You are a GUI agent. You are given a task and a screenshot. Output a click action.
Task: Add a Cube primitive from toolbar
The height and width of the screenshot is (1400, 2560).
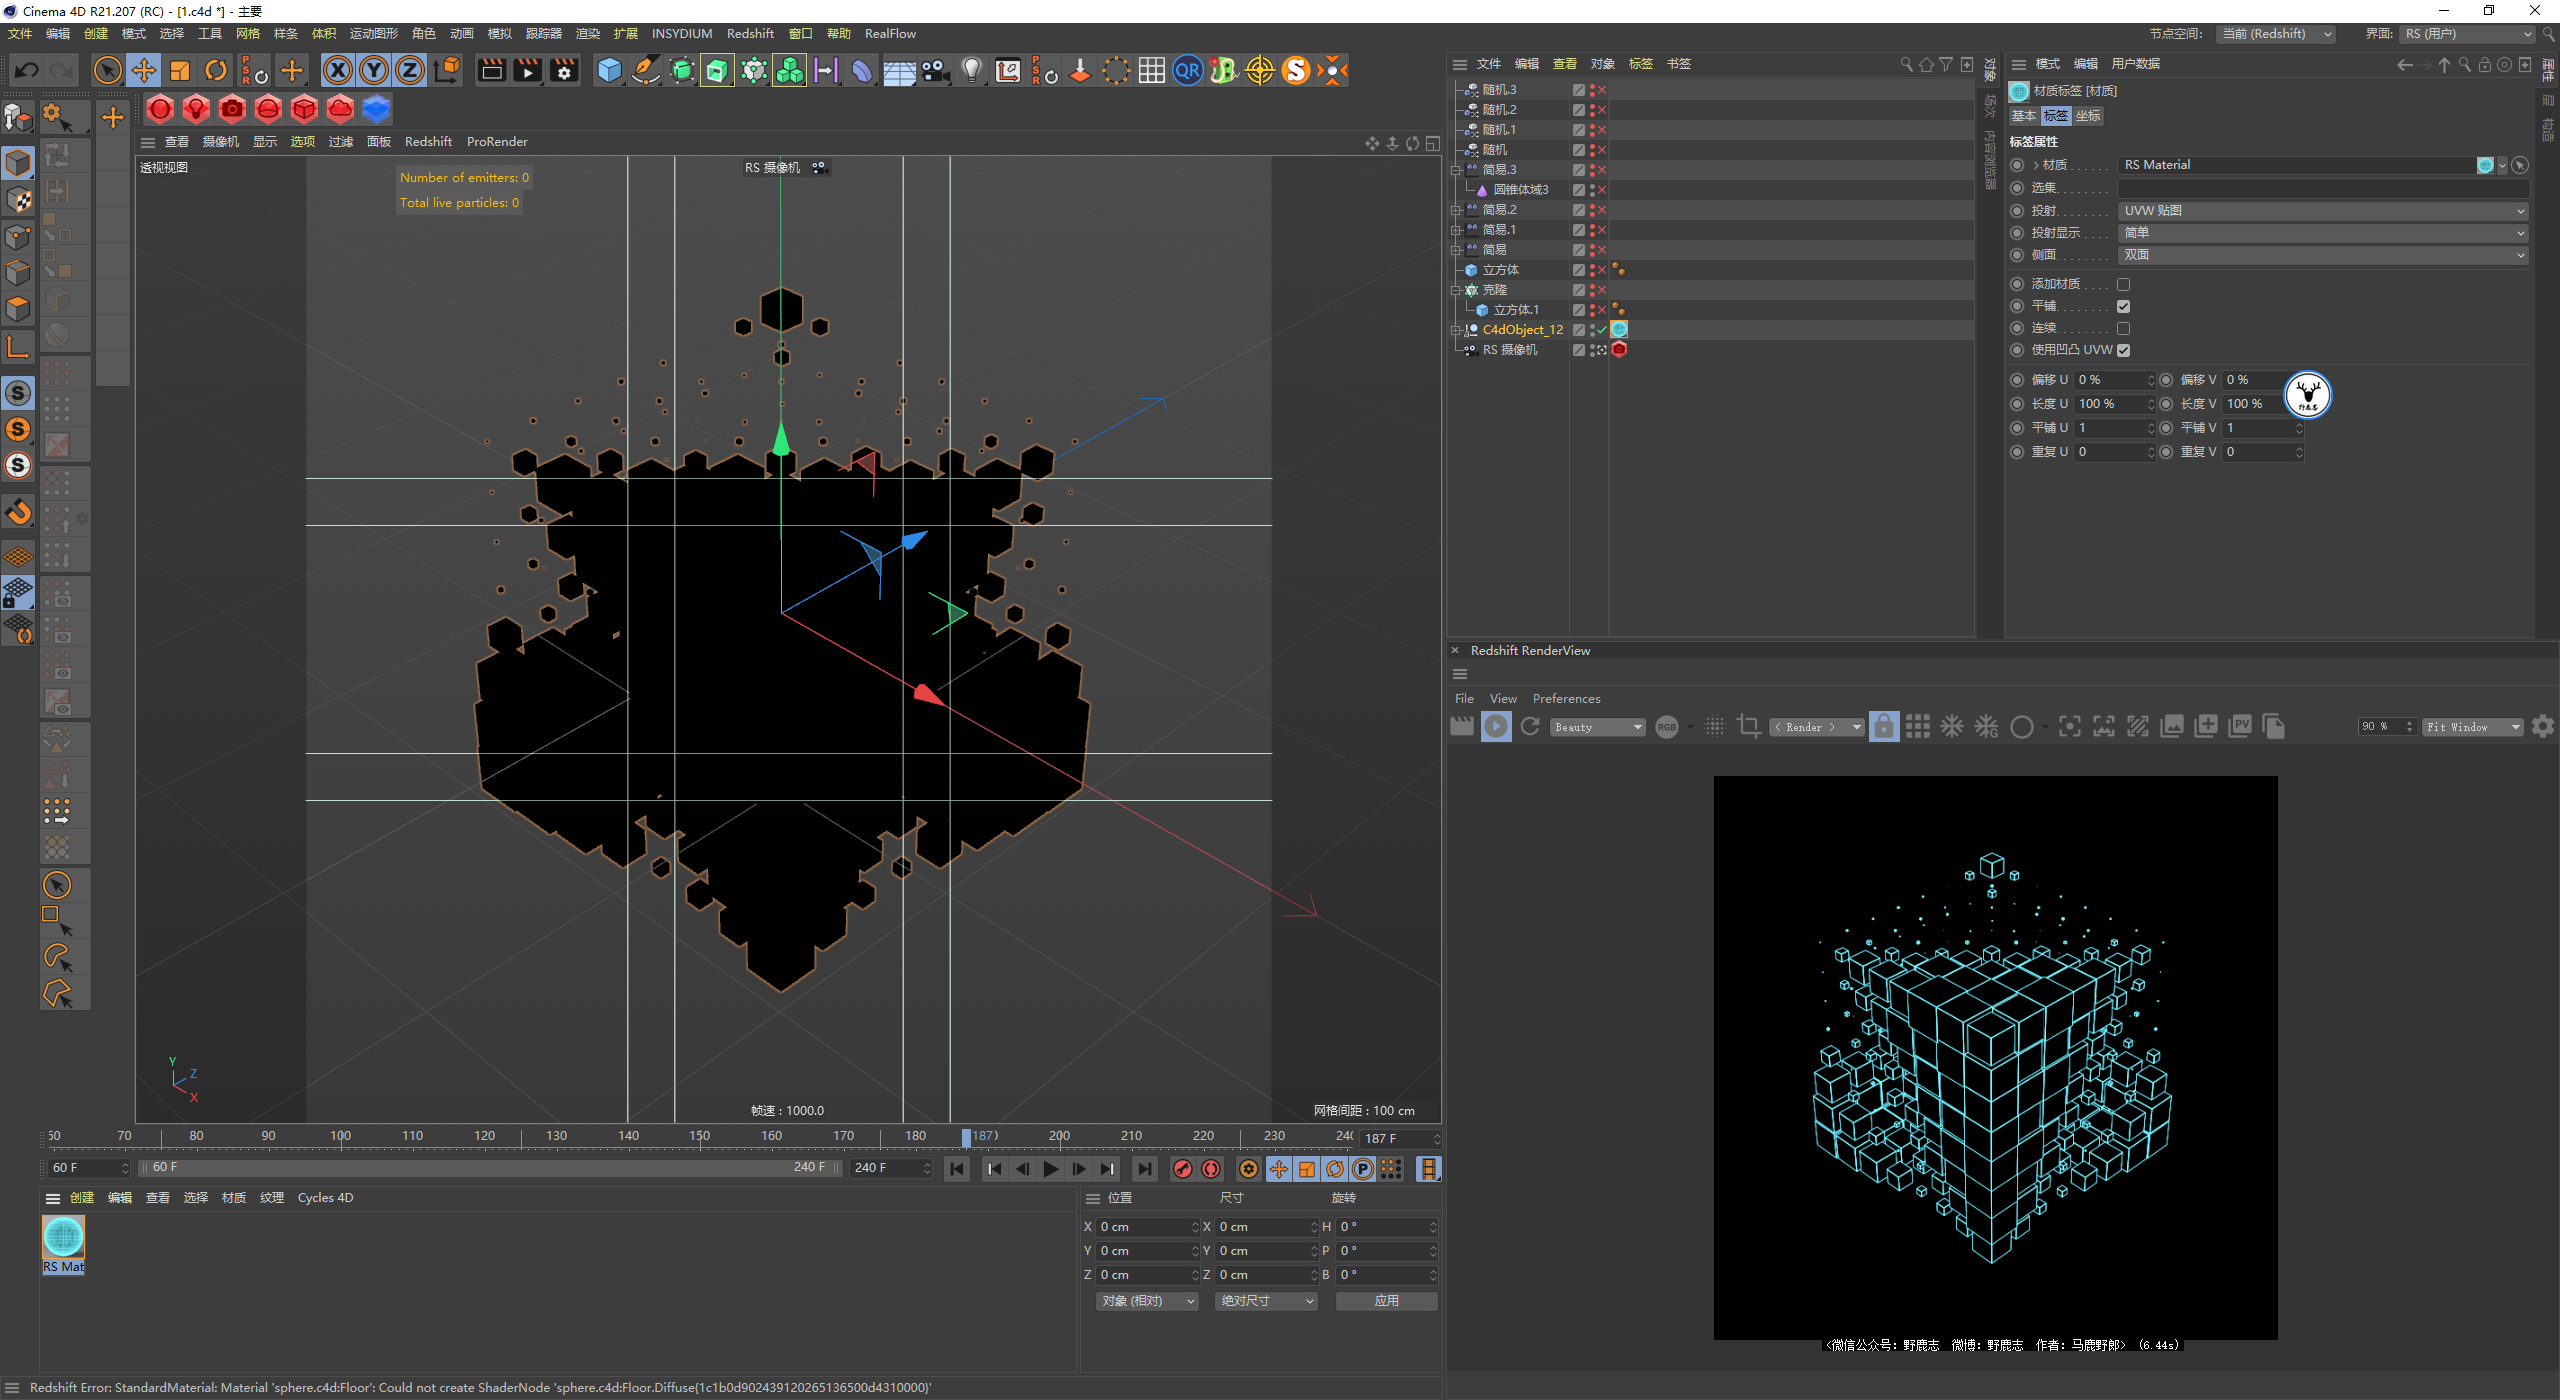coord(609,70)
